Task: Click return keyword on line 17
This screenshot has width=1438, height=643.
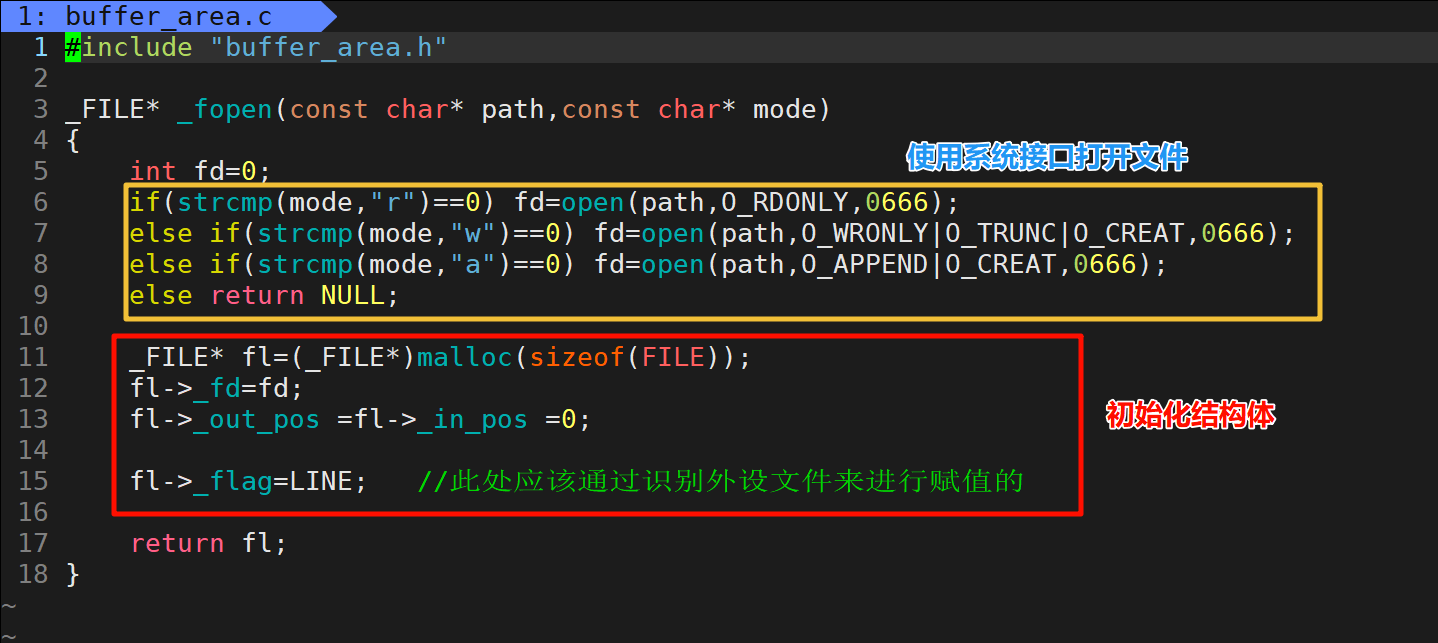Action: coord(177,543)
